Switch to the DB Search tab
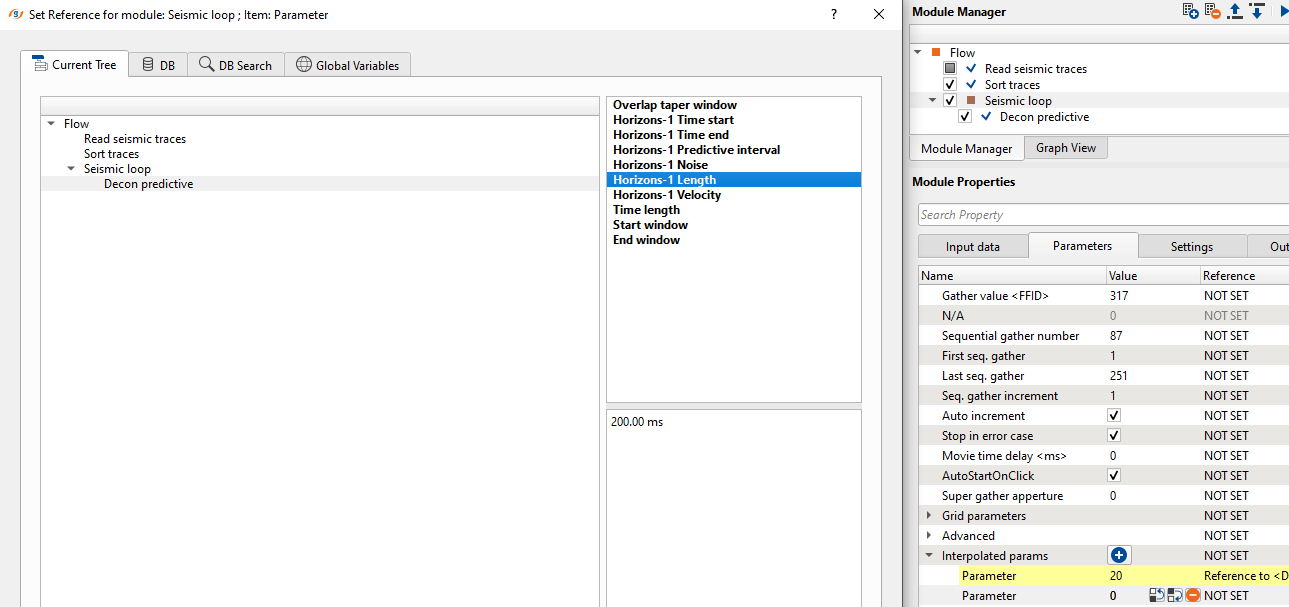1289x607 pixels. coord(235,65)
